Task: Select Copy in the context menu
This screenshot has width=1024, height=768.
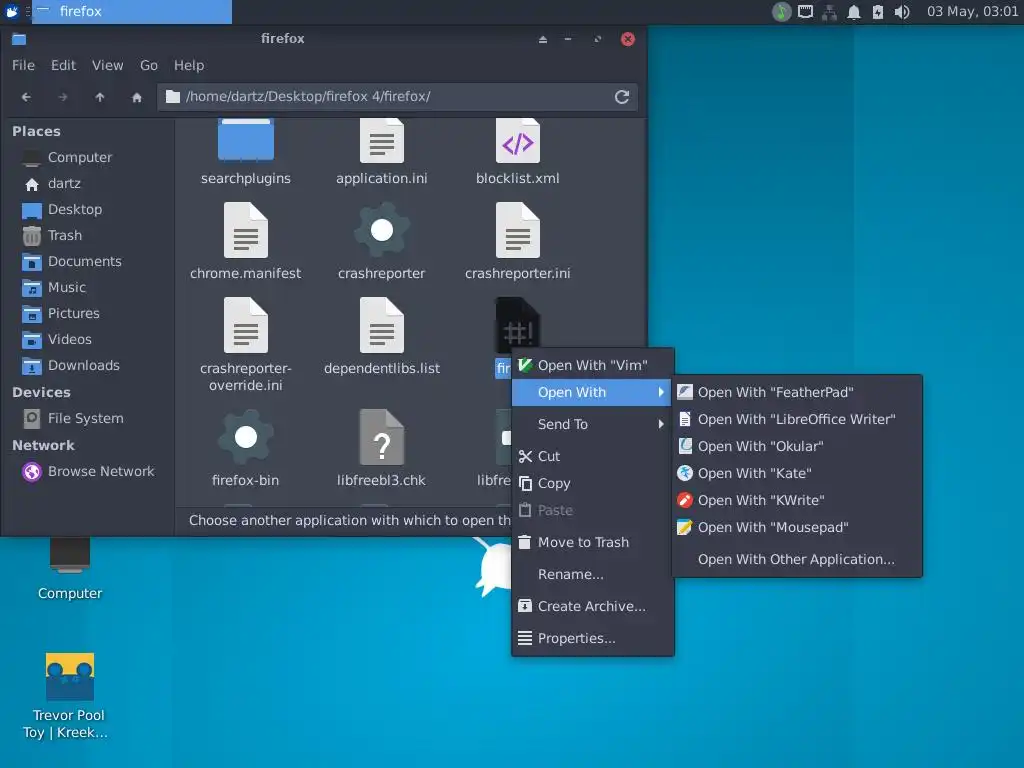Action: [592, 483]
